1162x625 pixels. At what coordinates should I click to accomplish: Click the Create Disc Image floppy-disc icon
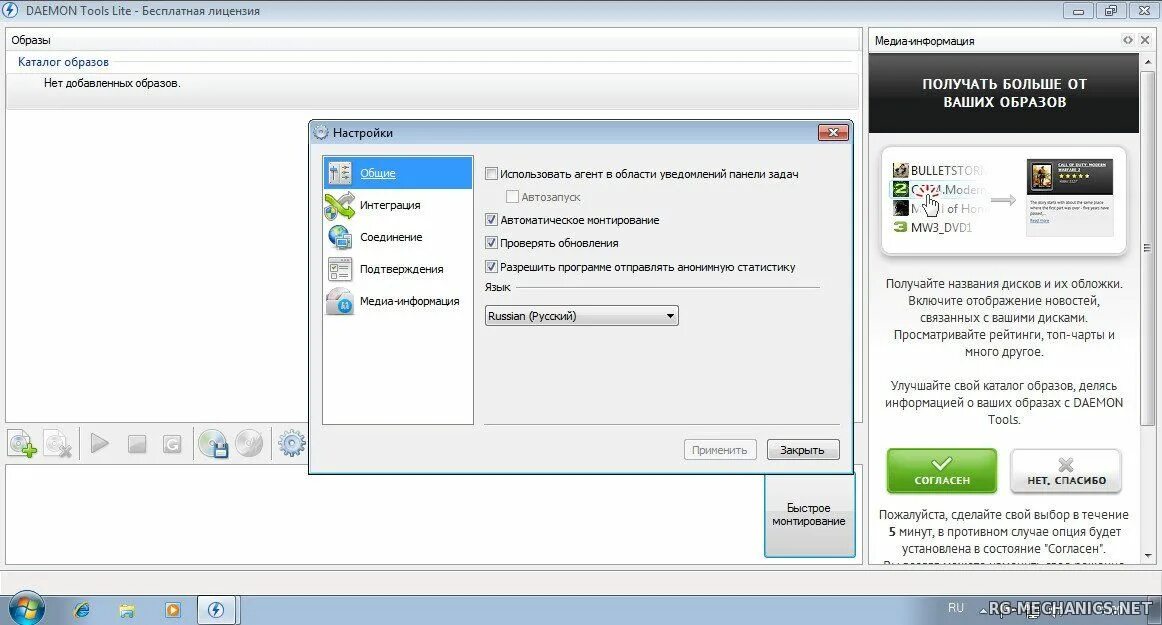click(x=213, y=444)
